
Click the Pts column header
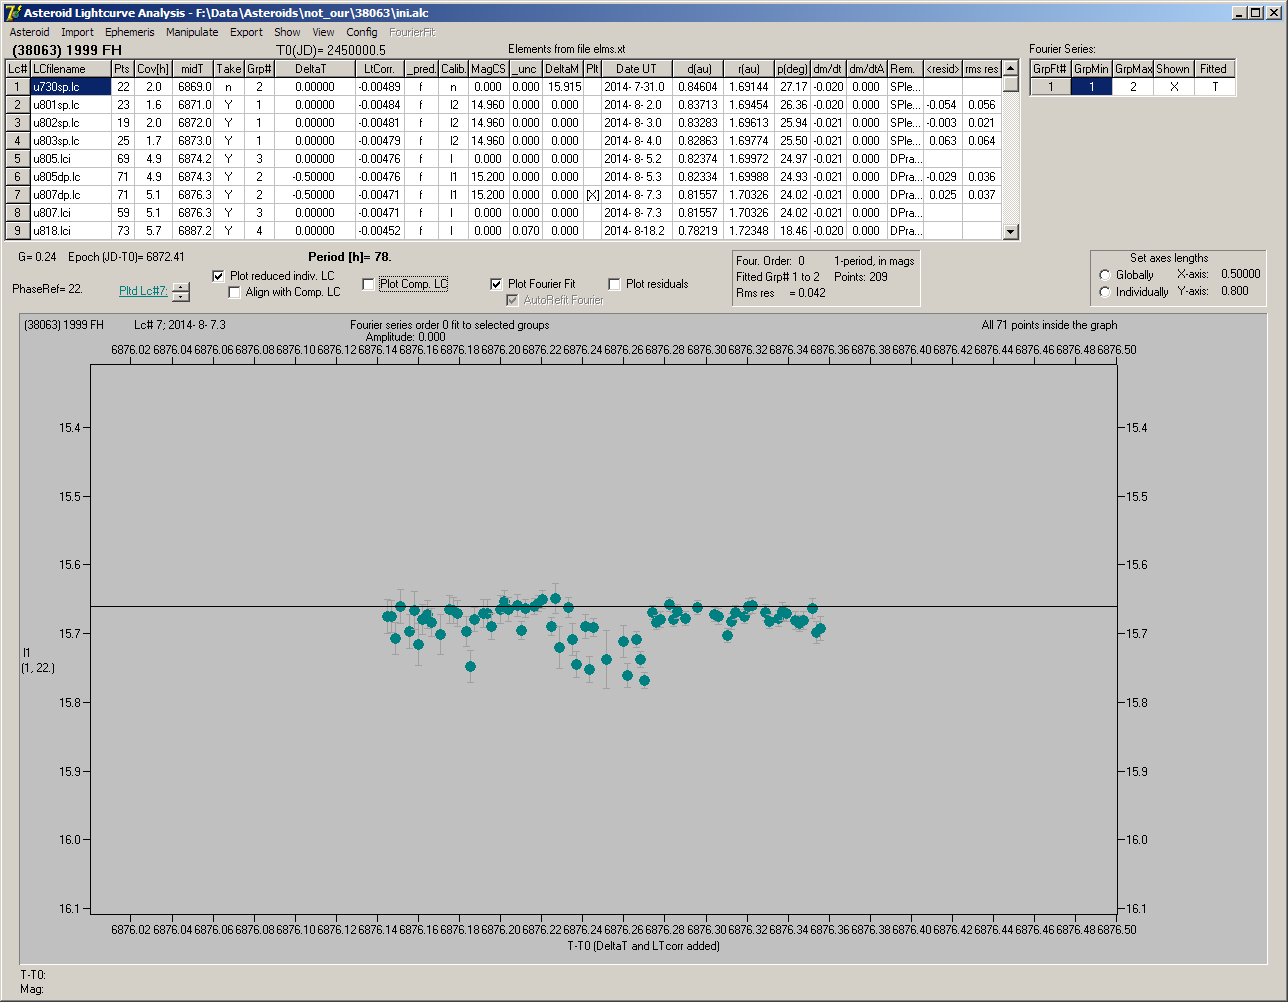pos(122,69)
